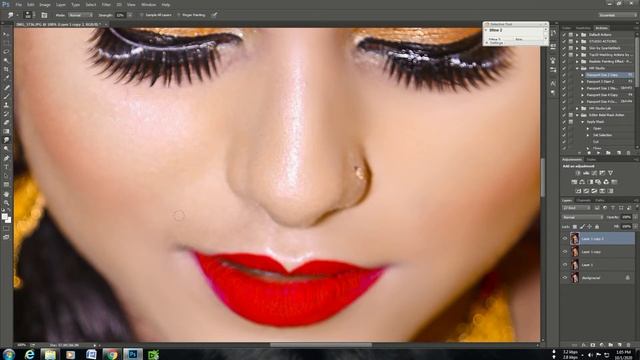The image size is (640, 360).
Task: Expand the Set Selection step
Action: point(588,135)
